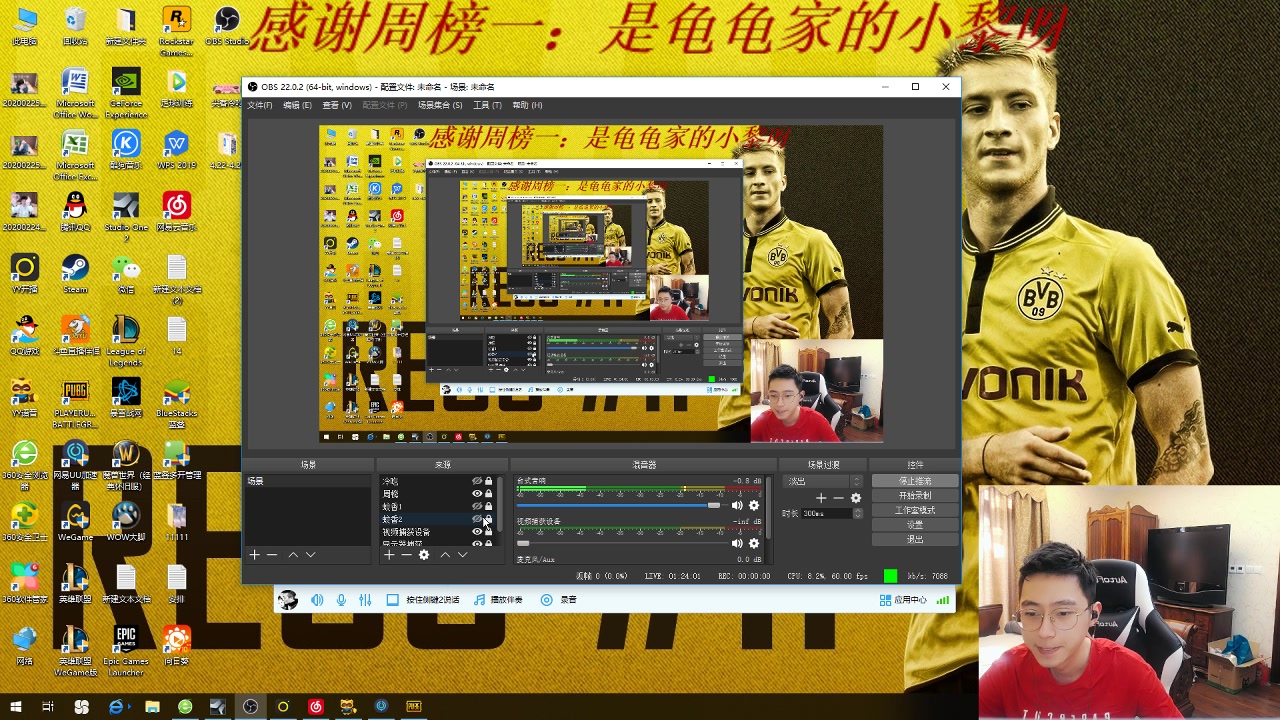Viewport: 1280px width, 720px height.
Task: Open transition properties gear
Action: click(x=855, y=498)
